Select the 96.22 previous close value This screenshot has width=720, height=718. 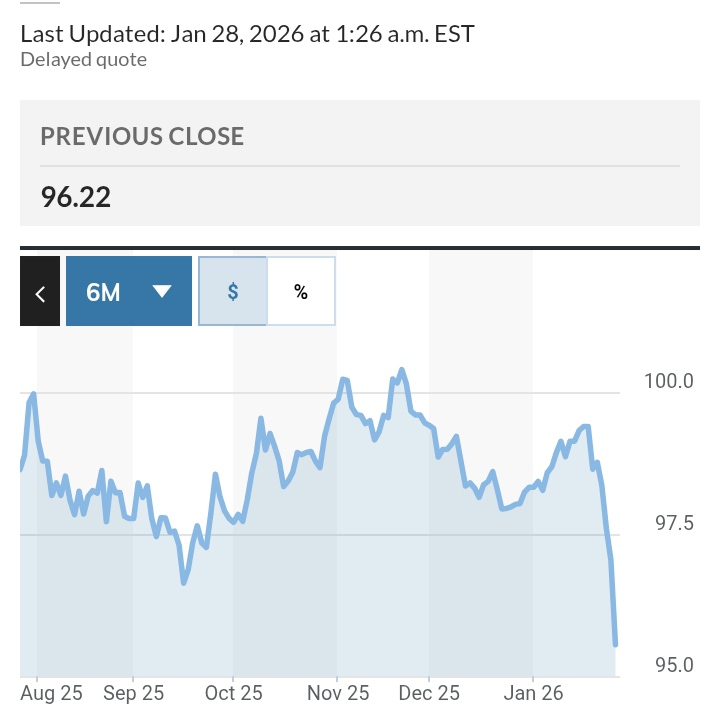tap(76, 196)
